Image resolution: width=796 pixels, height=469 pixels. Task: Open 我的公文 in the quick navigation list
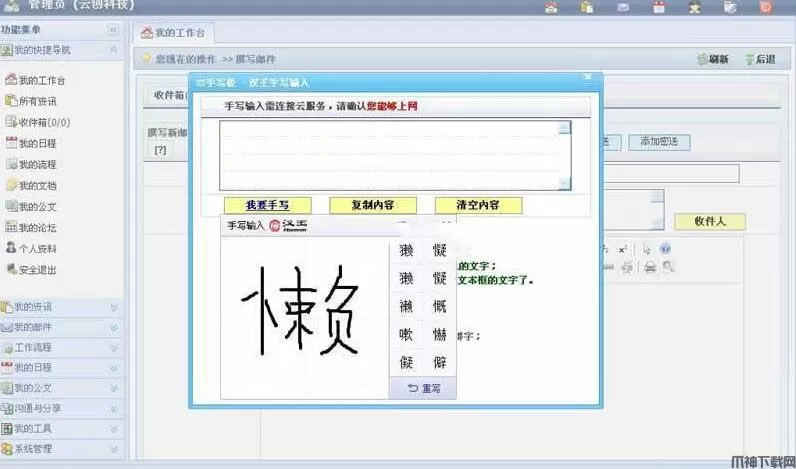30,207
